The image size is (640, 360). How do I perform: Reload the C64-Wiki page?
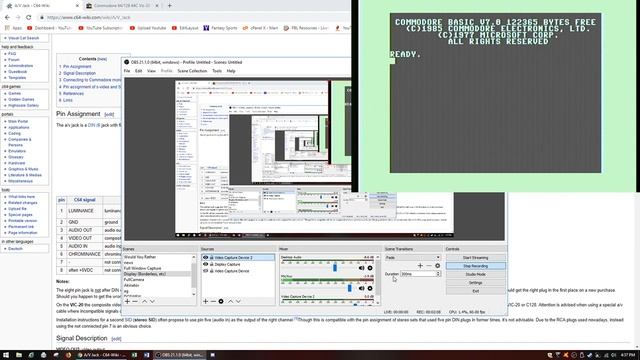tap(28, 18)
